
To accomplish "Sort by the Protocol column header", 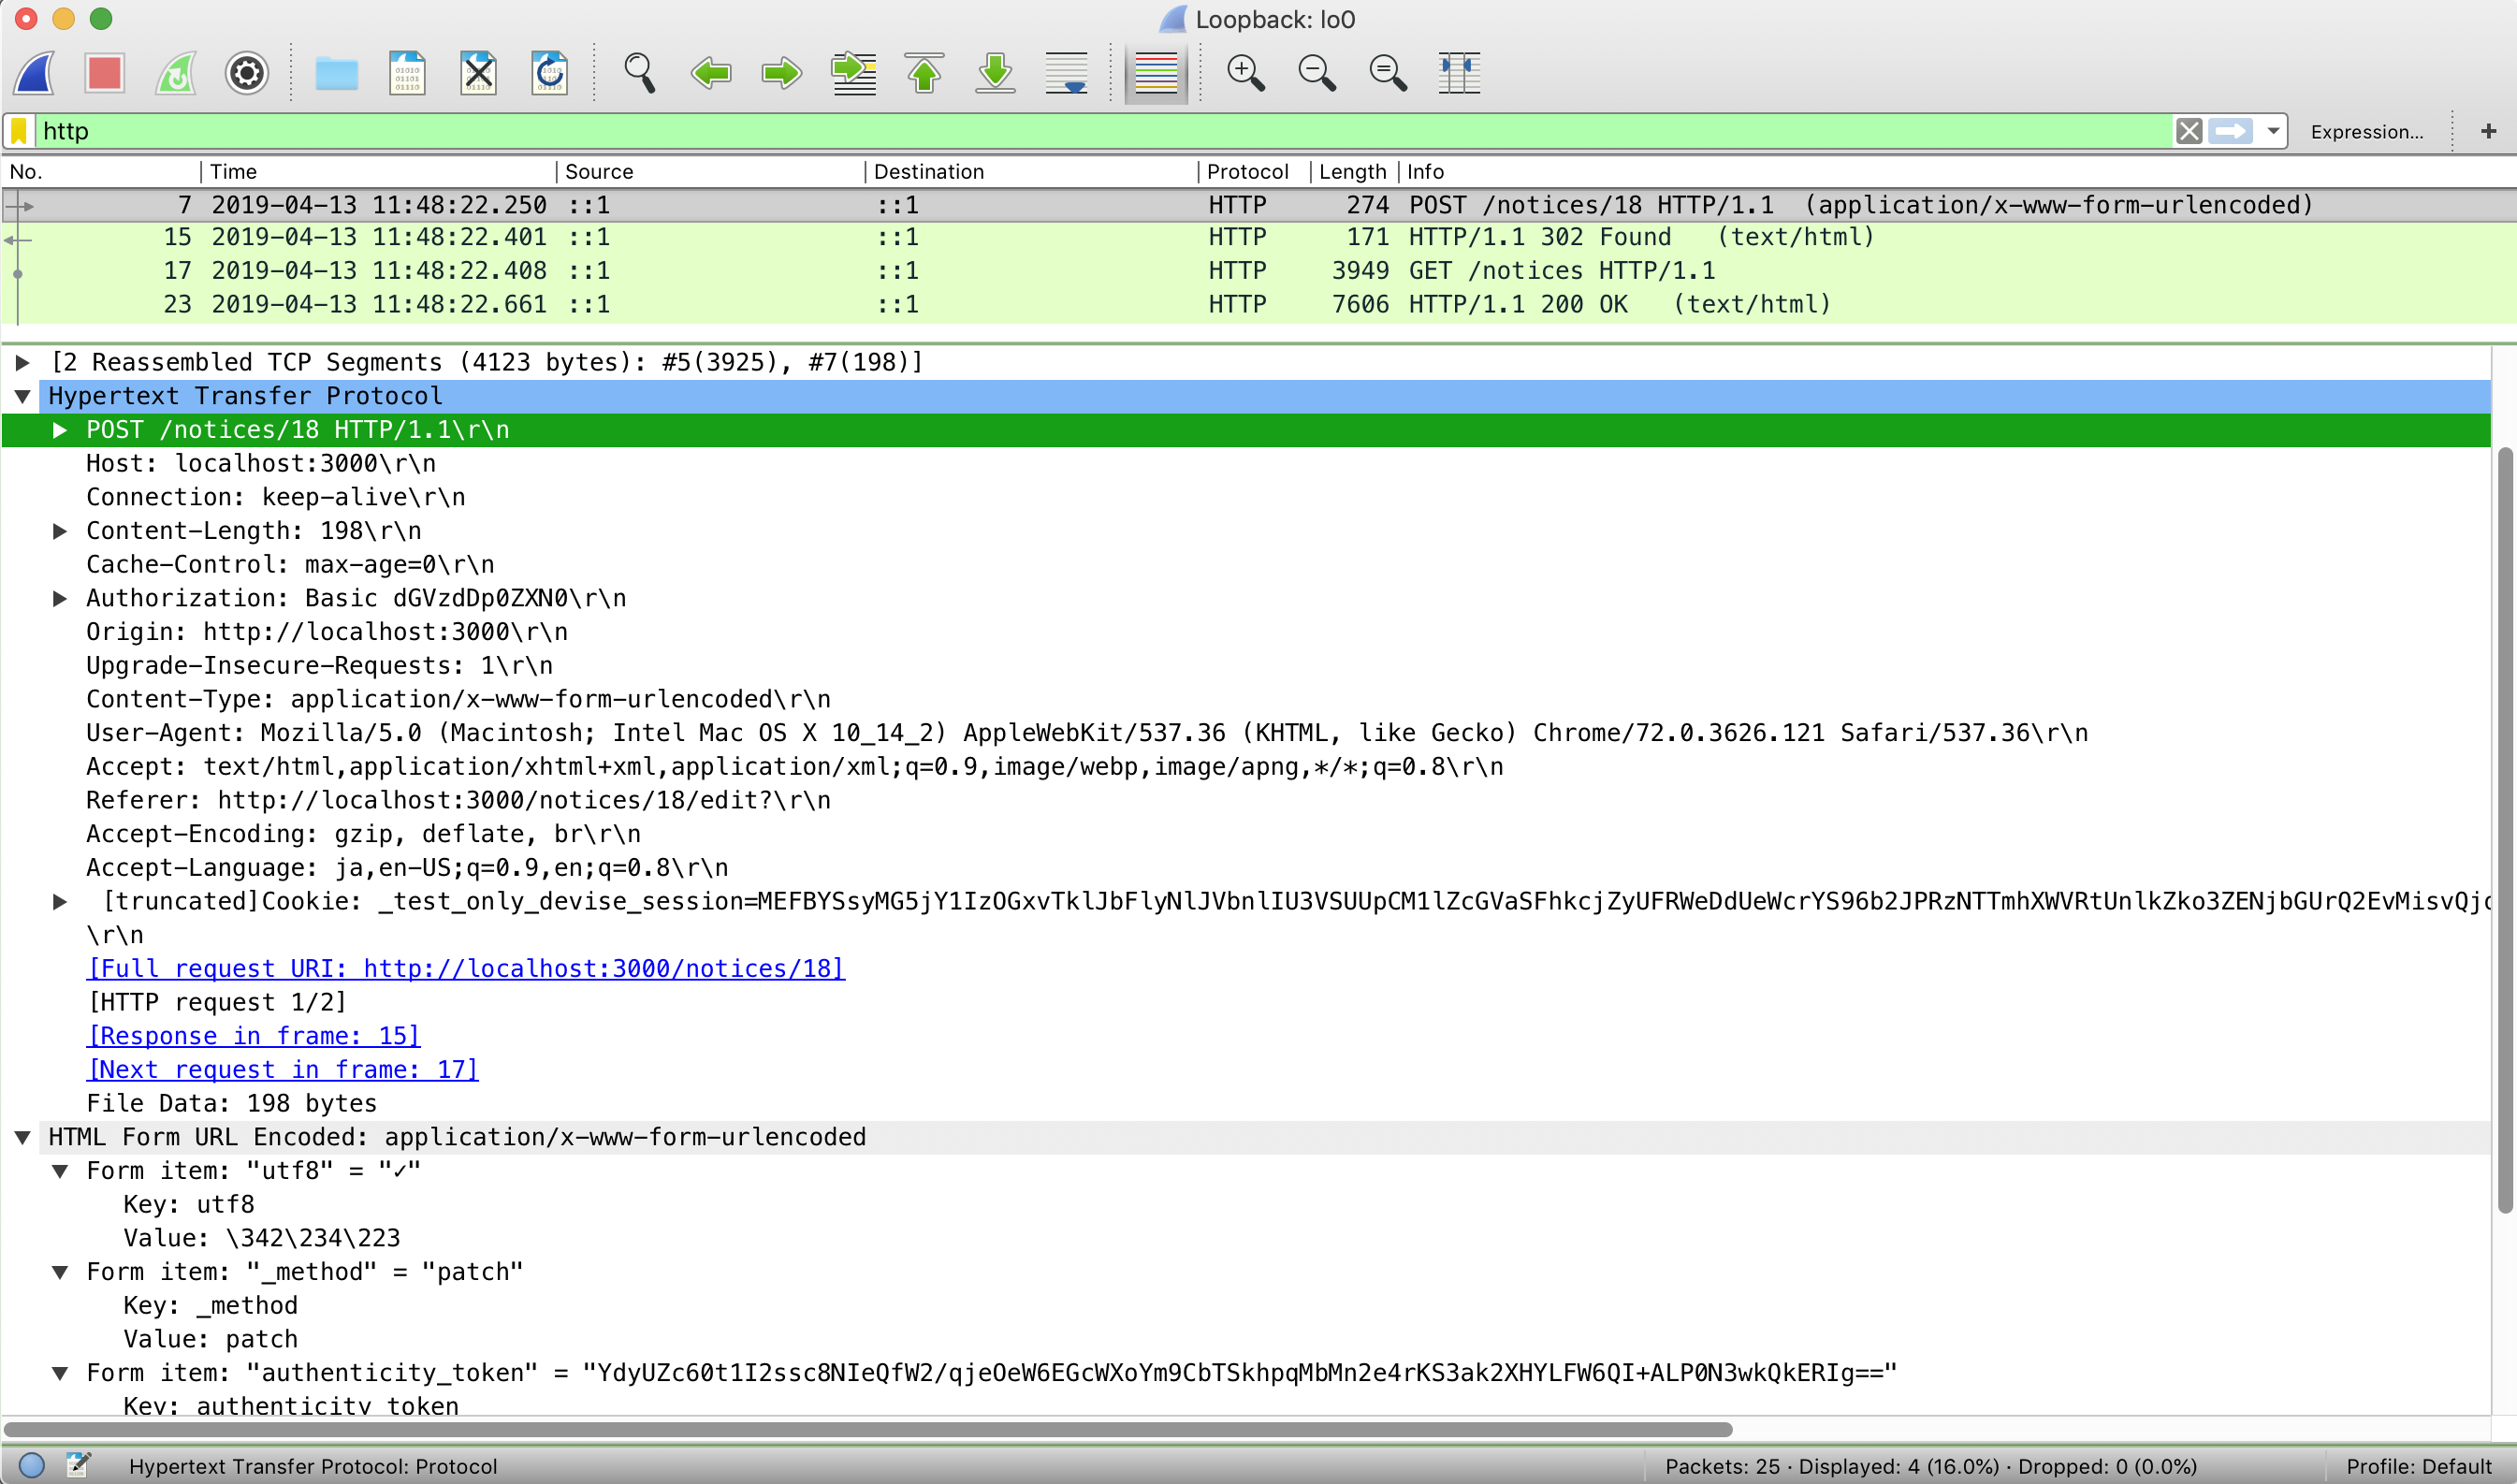I will click(1247, 172).
